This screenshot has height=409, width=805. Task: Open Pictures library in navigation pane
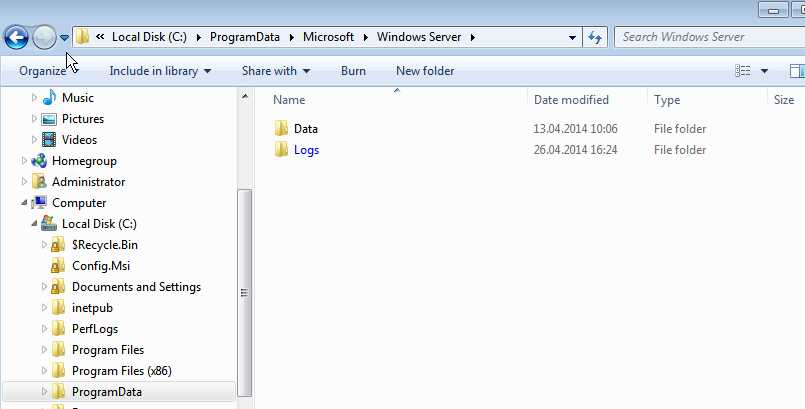coord(83,119)
